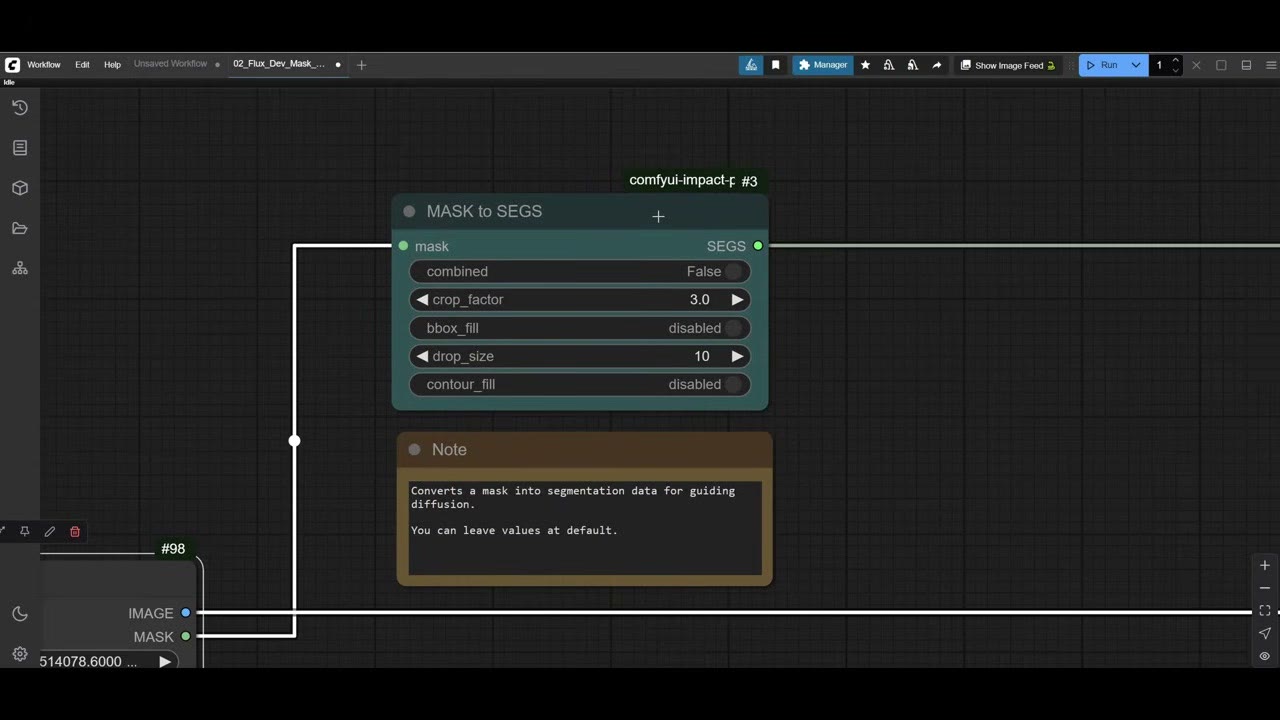Open the queue history sidebar panel

coord(20,108)
